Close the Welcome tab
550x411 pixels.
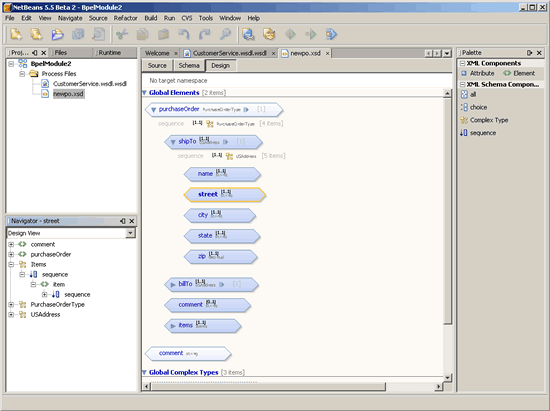click(176, 53)
